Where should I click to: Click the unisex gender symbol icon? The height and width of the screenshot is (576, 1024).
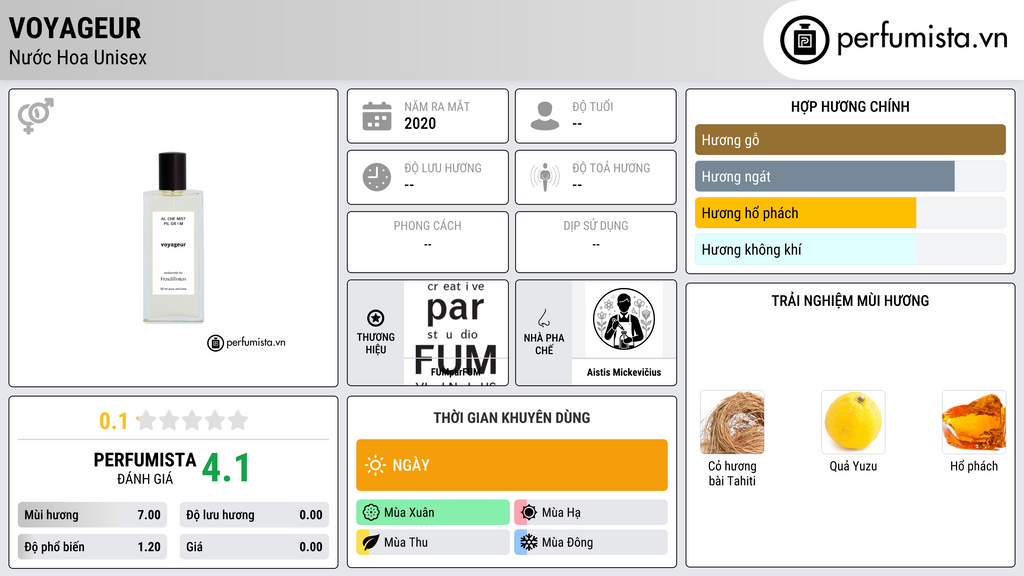[36, 116]
